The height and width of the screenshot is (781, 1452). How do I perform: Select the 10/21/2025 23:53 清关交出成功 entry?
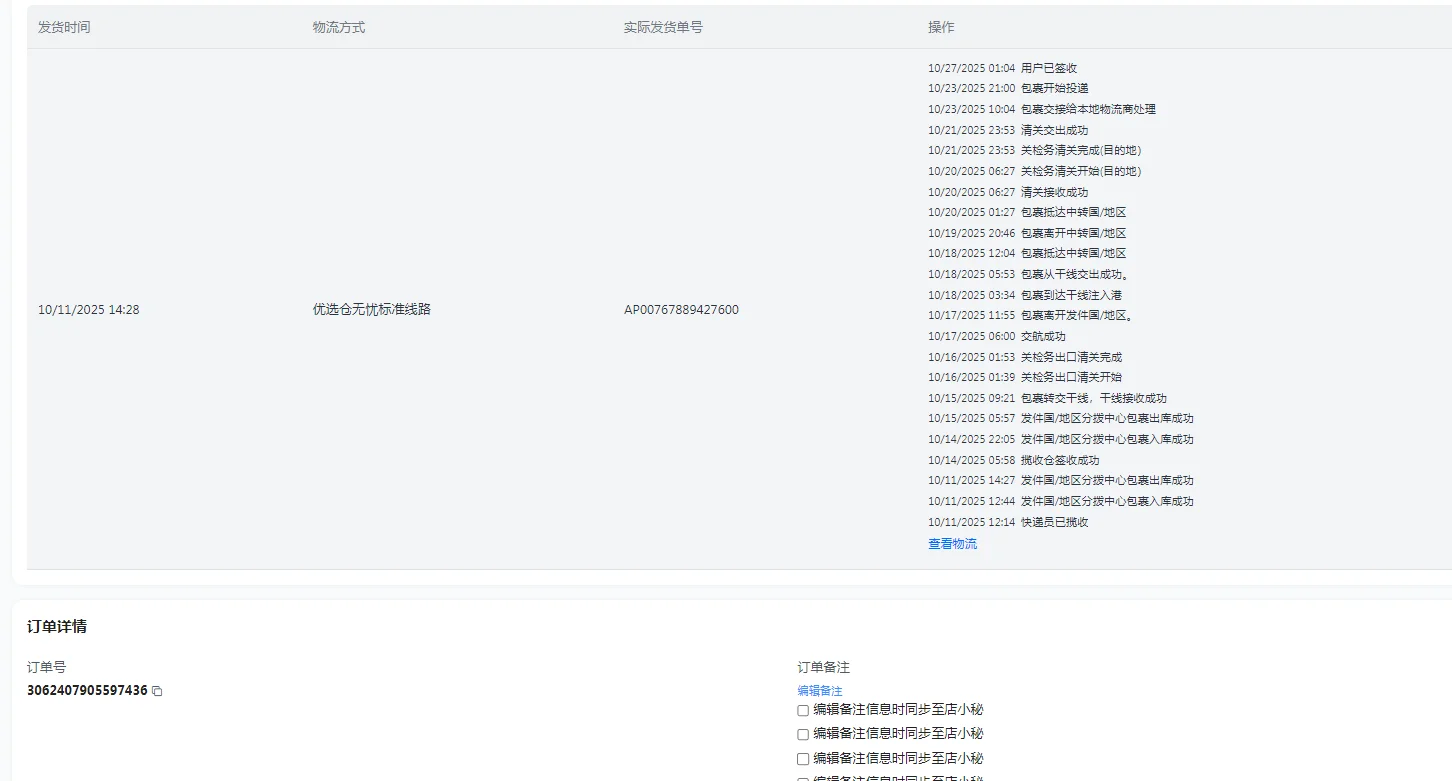tap(1008, 130)
